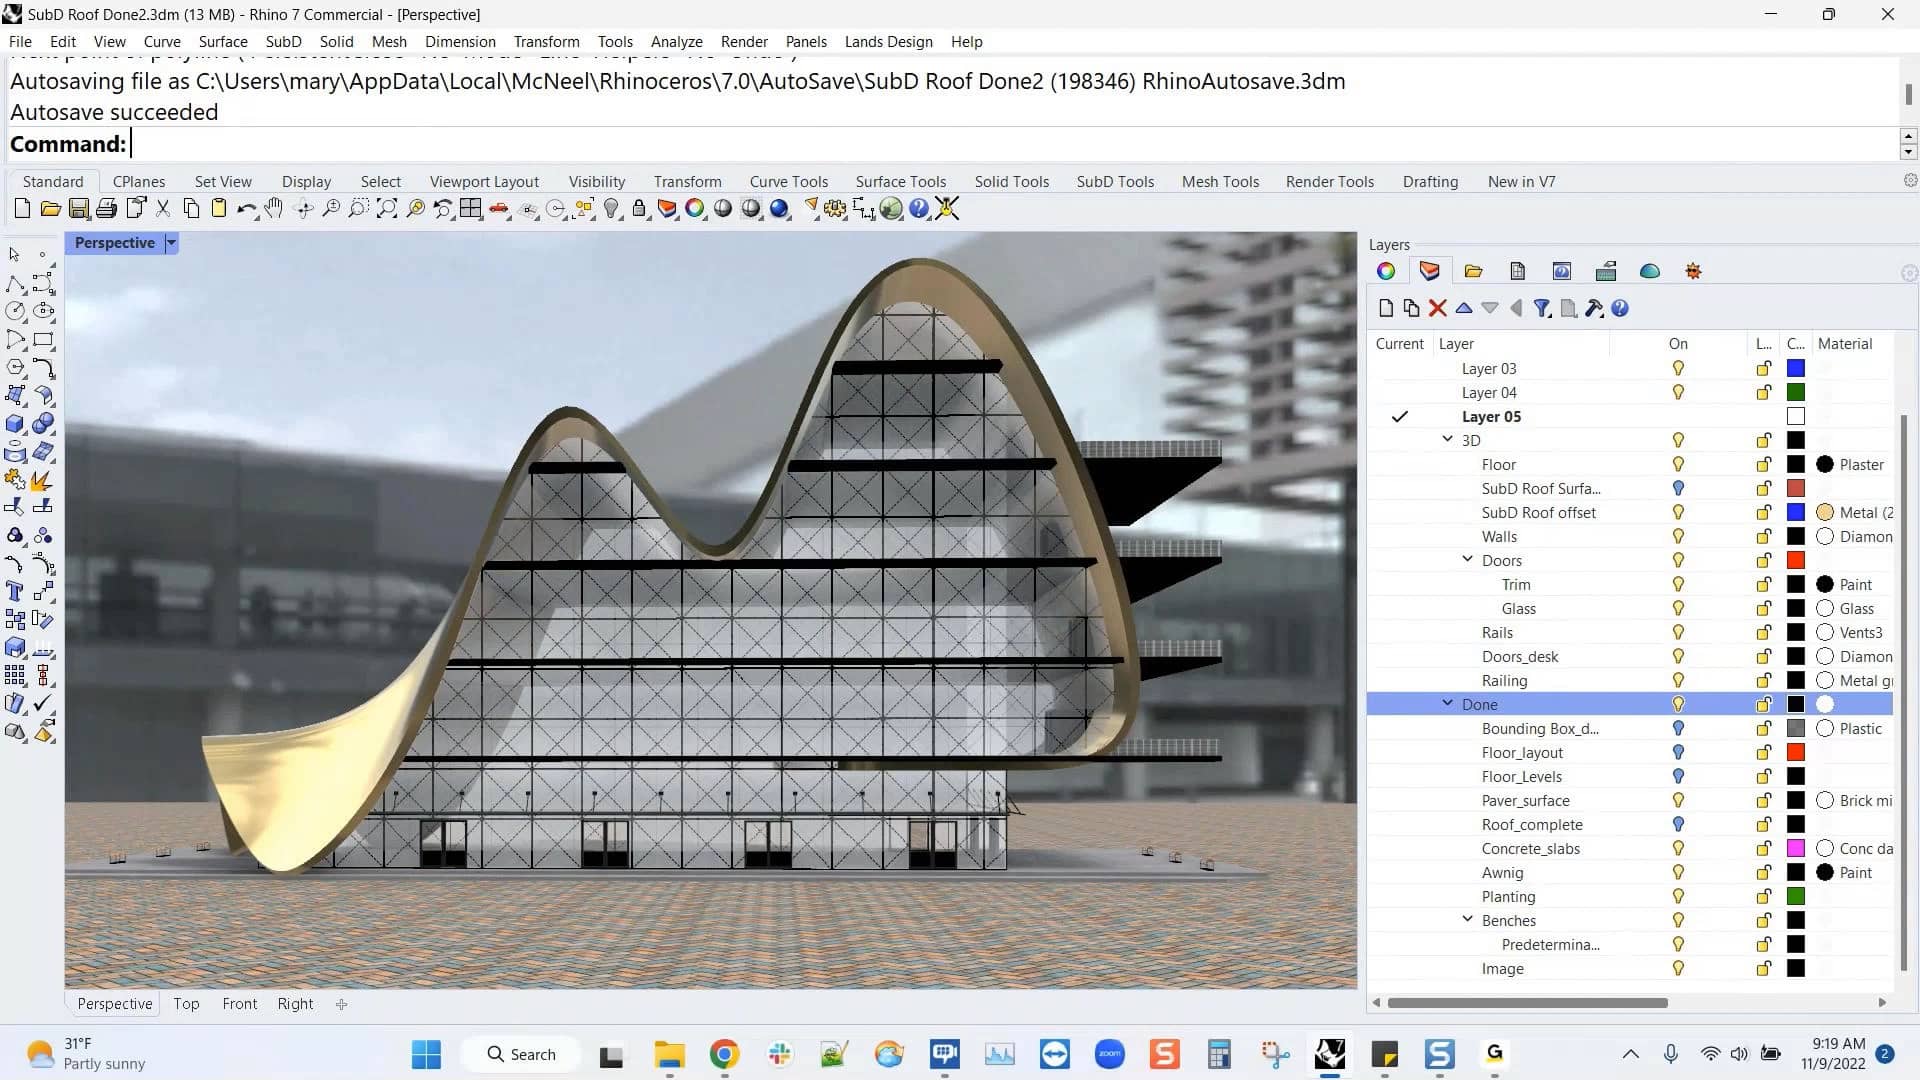Activate the Undo icon in the toolbar
Viewport: 1920px width, 1080px height.
(x=247, y=209)
